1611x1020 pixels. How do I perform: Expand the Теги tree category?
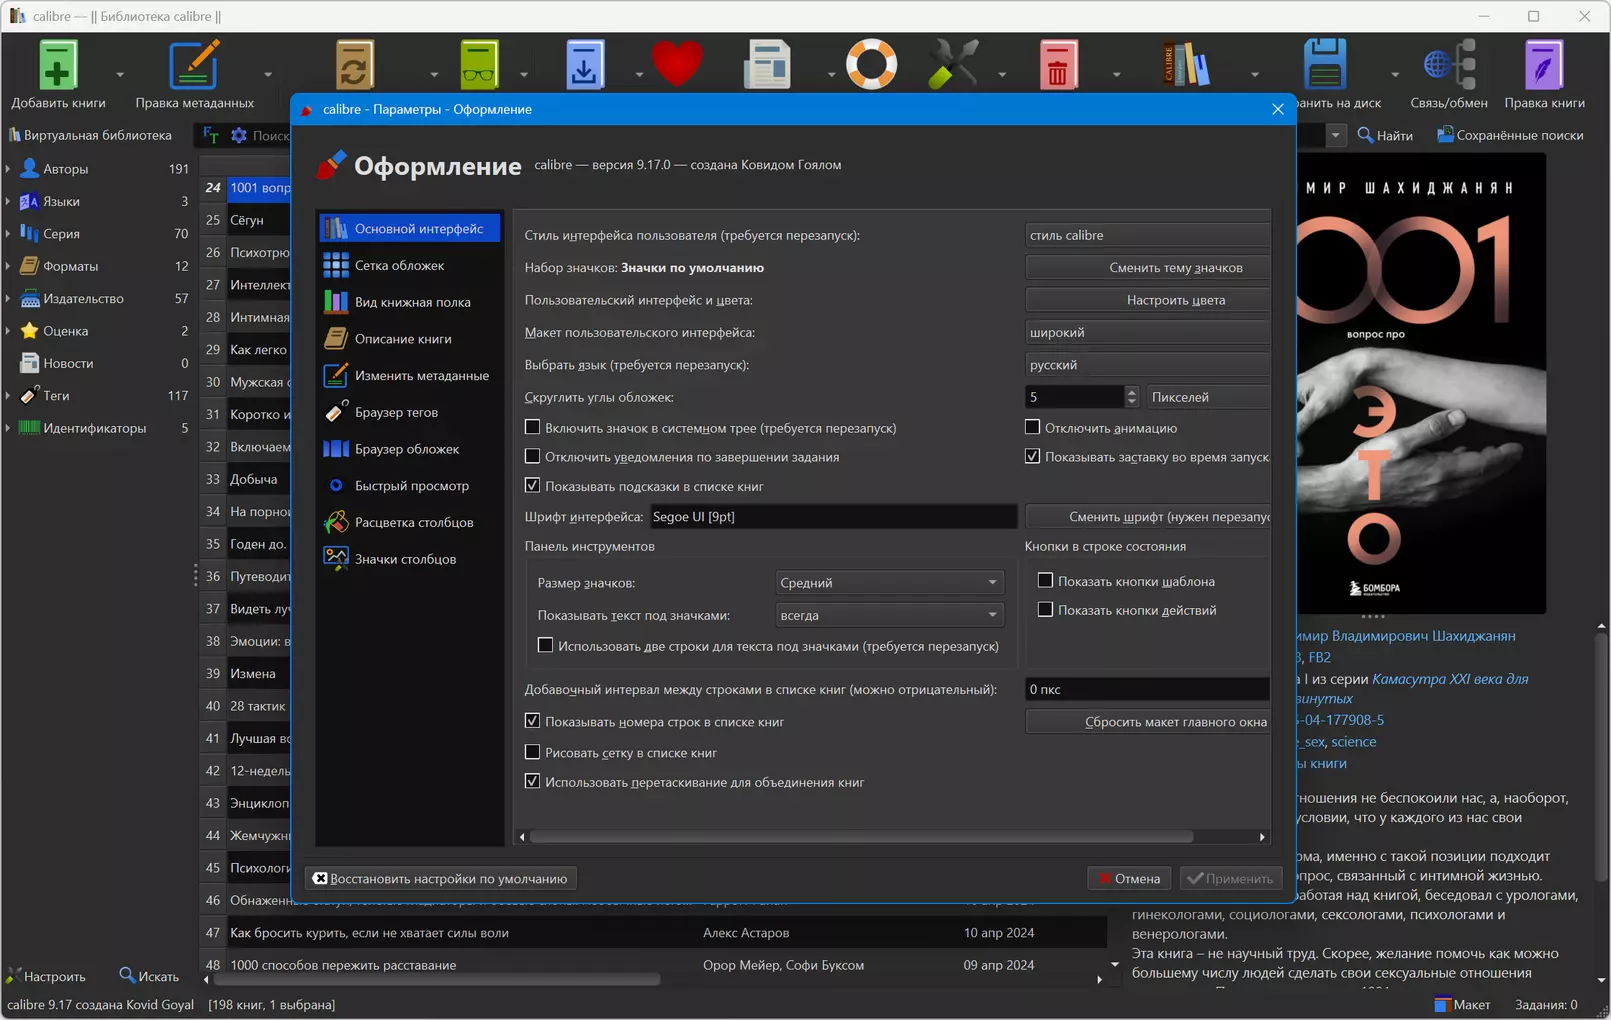(x=8, y=396)
